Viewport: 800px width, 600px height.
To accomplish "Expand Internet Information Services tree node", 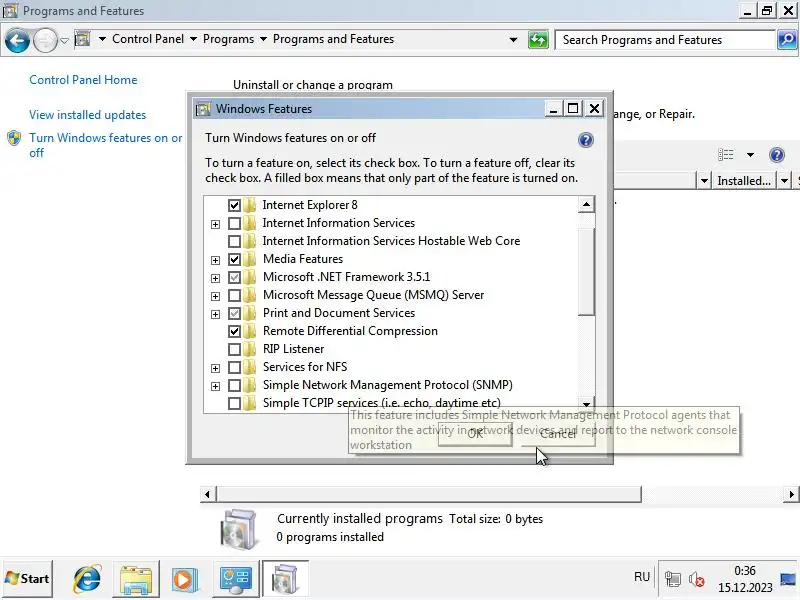I will pyautogui.click(x=215, y=224).
